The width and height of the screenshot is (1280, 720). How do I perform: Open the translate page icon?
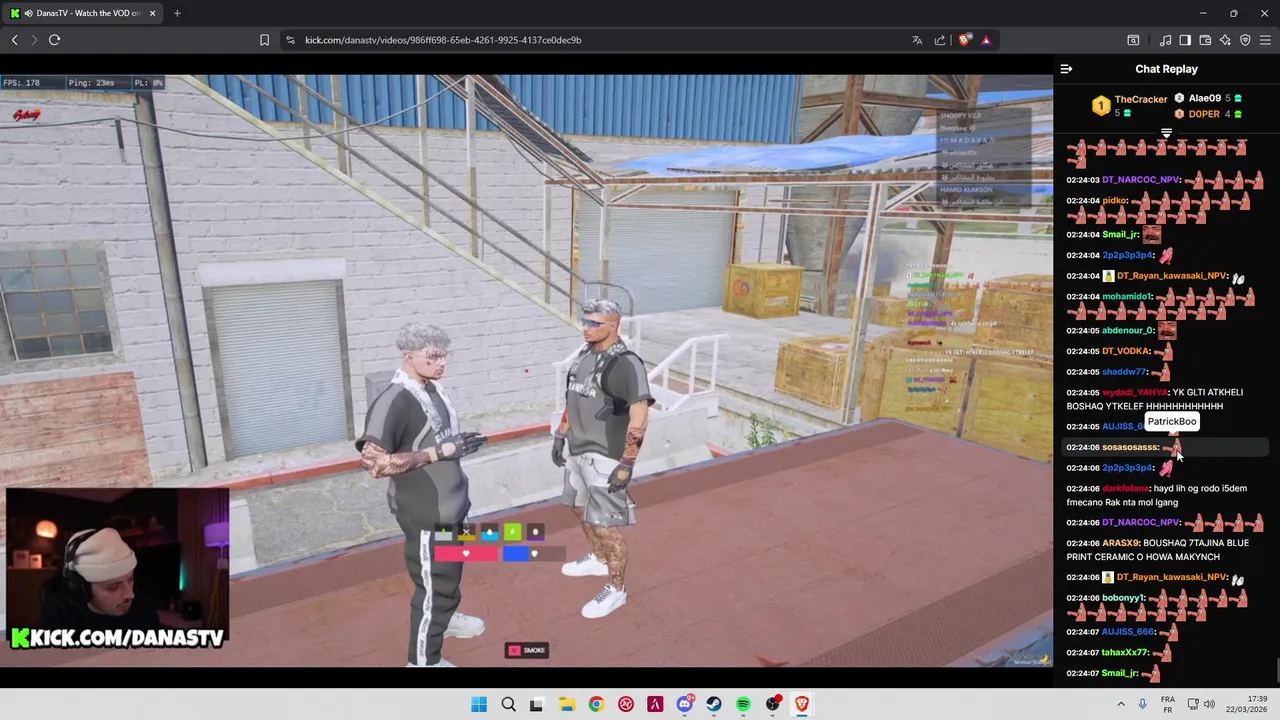click(x=917, y=40)
